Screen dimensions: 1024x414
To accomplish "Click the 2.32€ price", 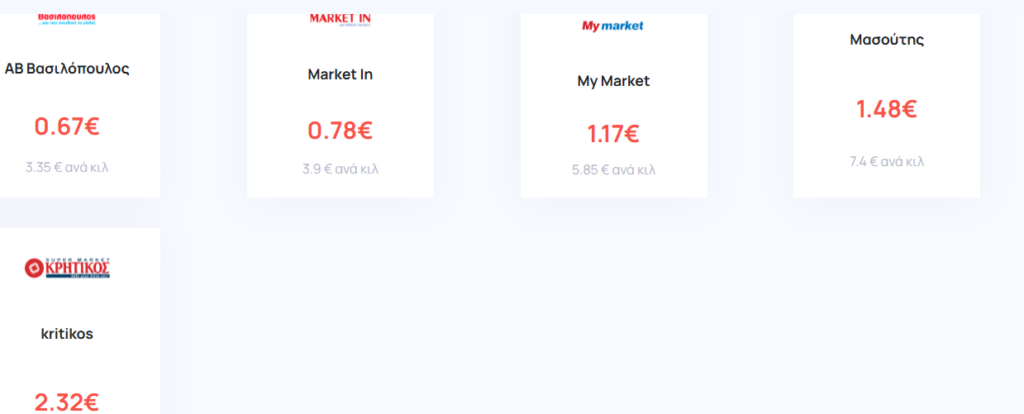I will click(x=67, y=402).
